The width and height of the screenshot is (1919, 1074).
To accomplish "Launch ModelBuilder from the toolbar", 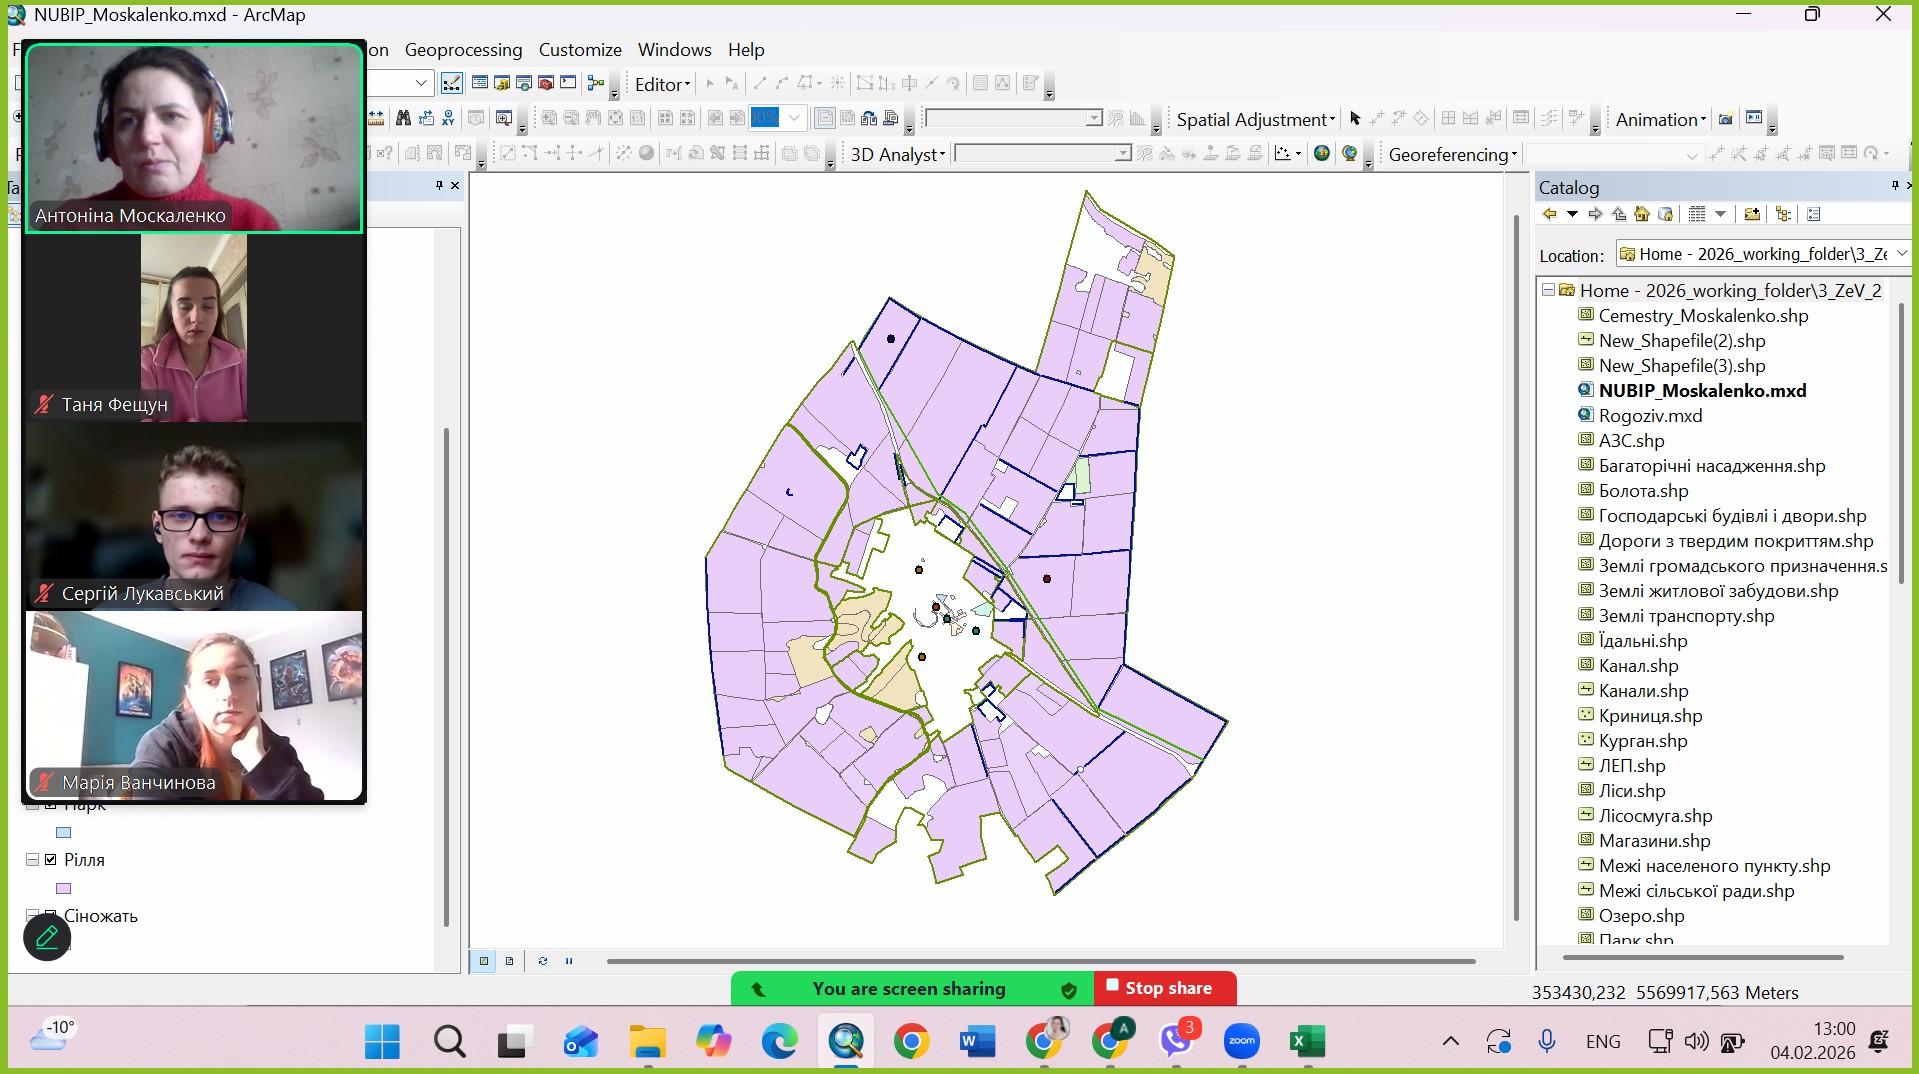I will [596, 84].
